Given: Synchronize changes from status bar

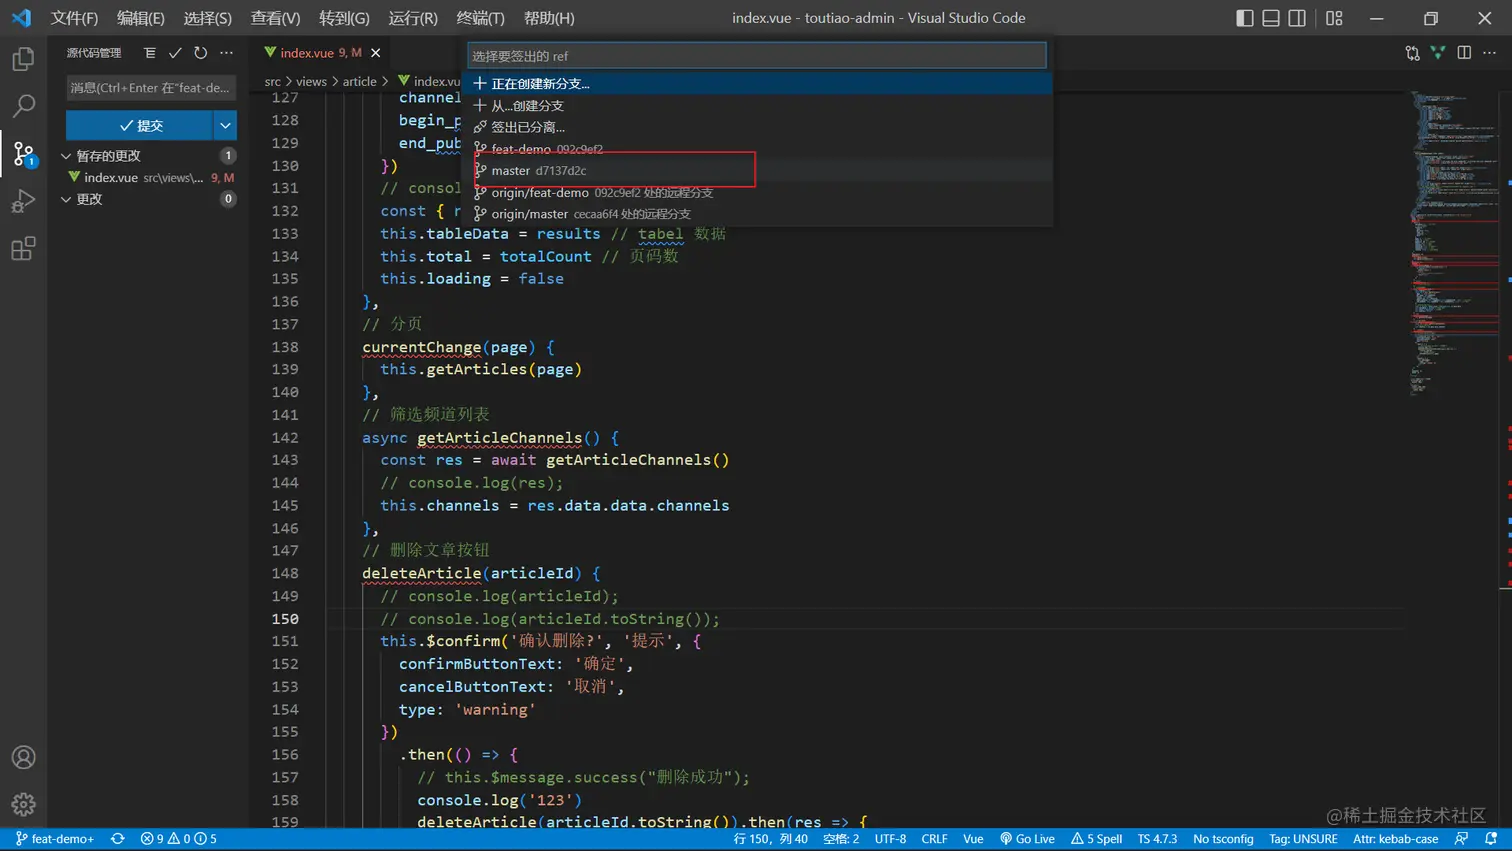Looking at the screenshot, I should pos(118,839).
